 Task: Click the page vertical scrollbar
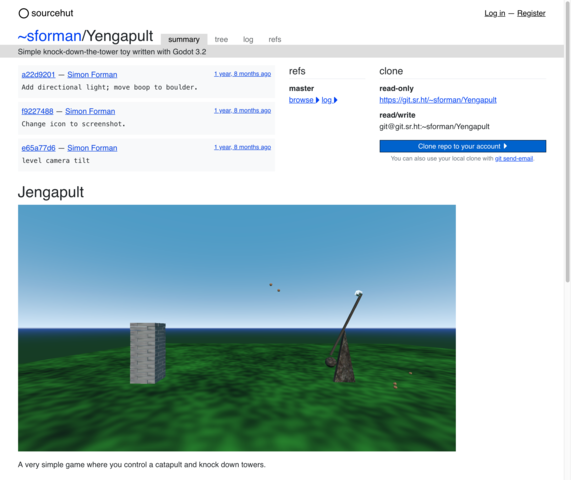(567, 142)
